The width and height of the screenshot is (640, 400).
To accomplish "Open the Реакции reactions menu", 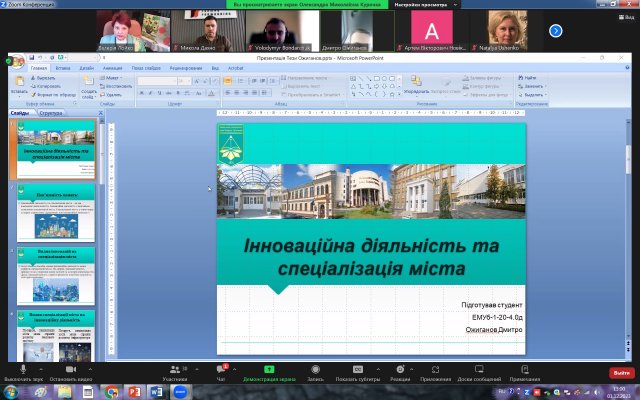I will (x=400, y=370).
